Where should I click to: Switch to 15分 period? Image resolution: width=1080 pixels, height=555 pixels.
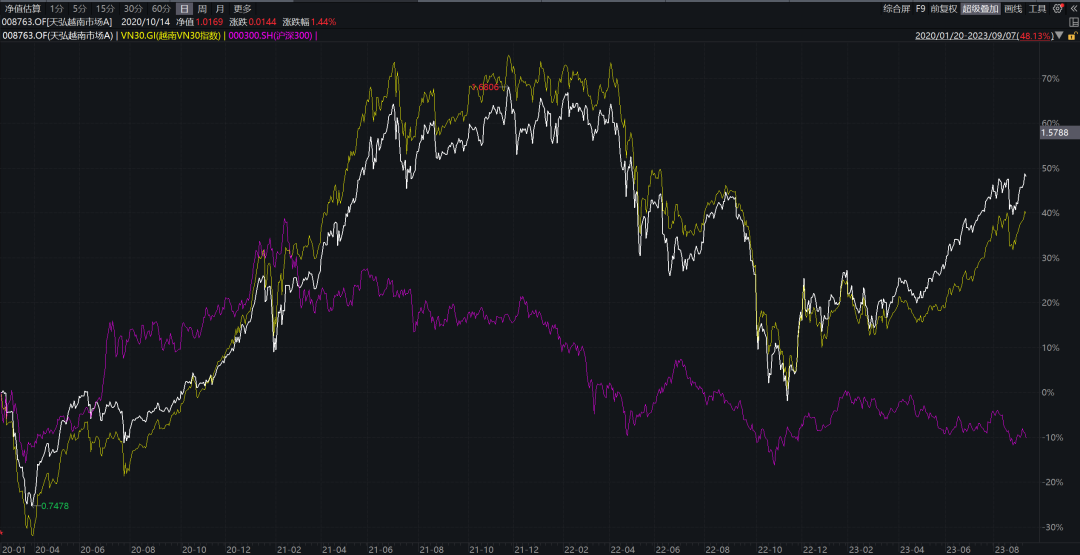pos(105,9)
